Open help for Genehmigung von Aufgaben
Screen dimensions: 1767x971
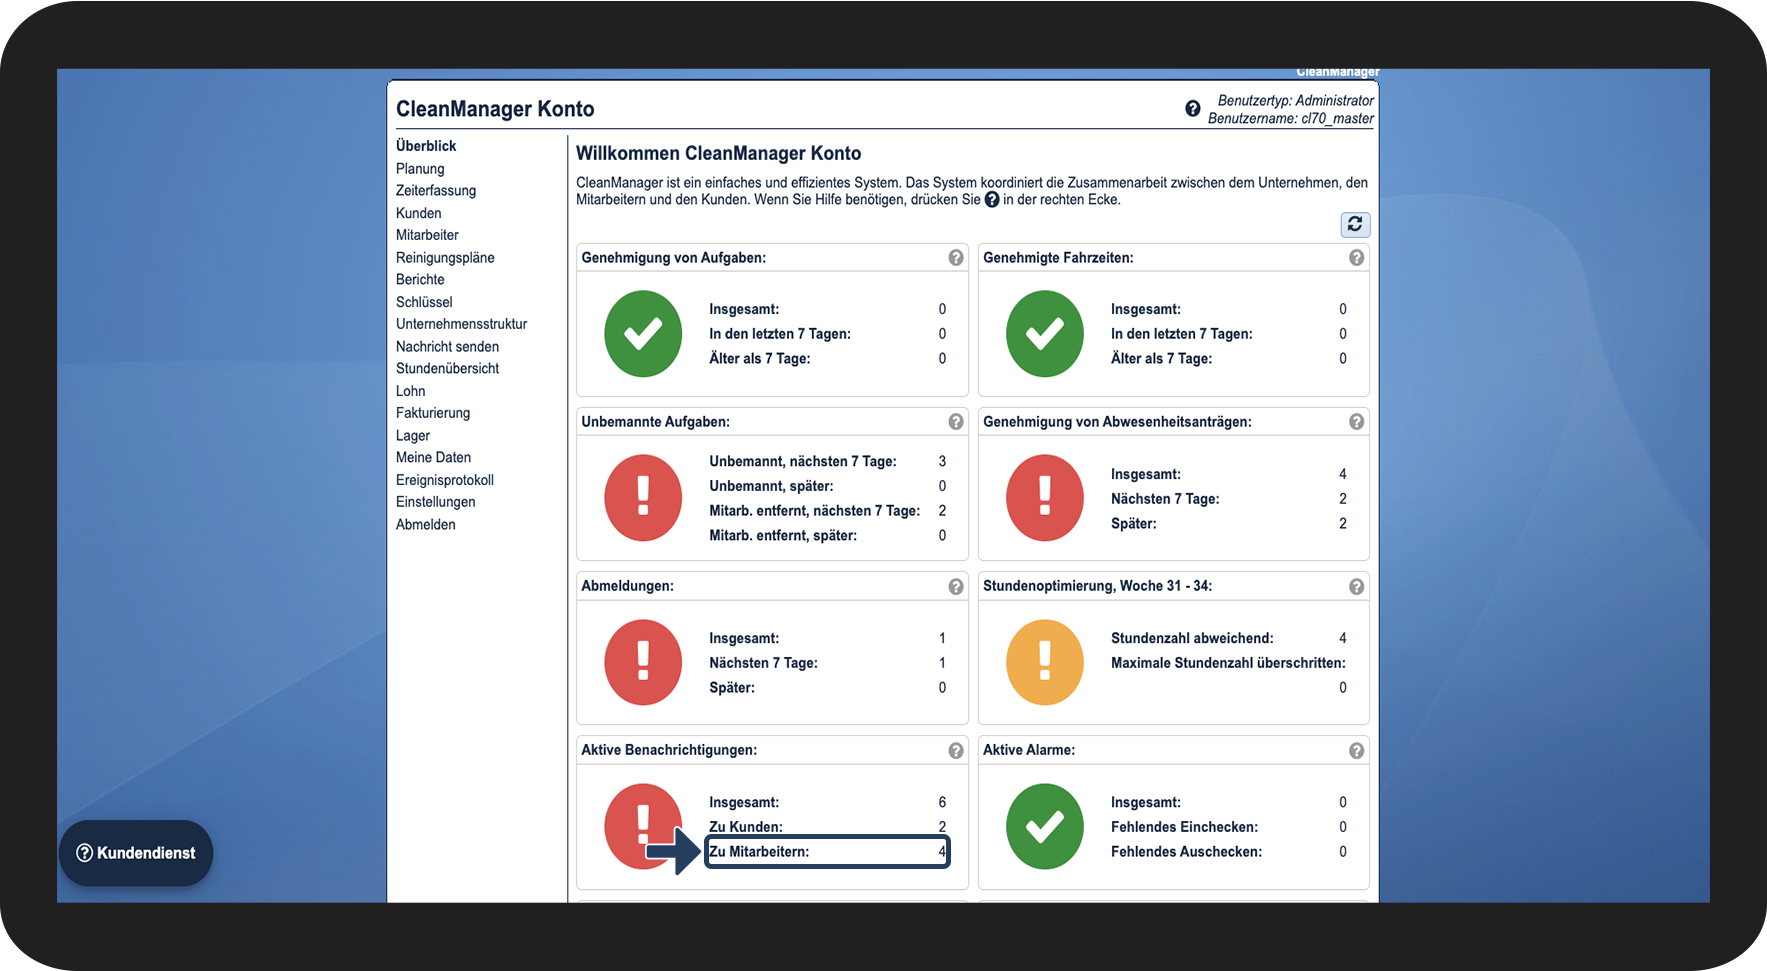(x=956, y=258)
